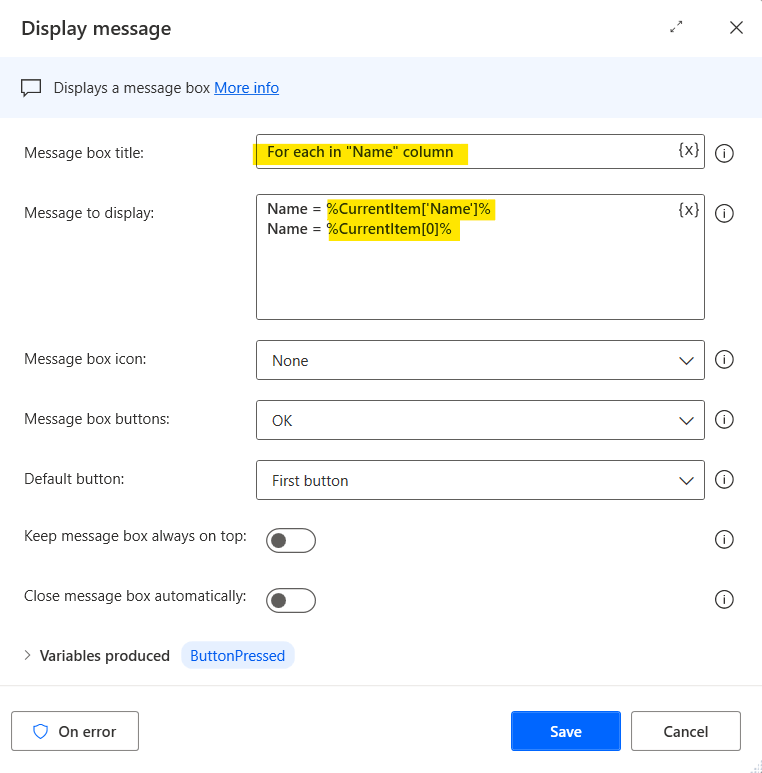Click info icon beside Message to display
Screen dimensions: 762x773
[725, 213]
